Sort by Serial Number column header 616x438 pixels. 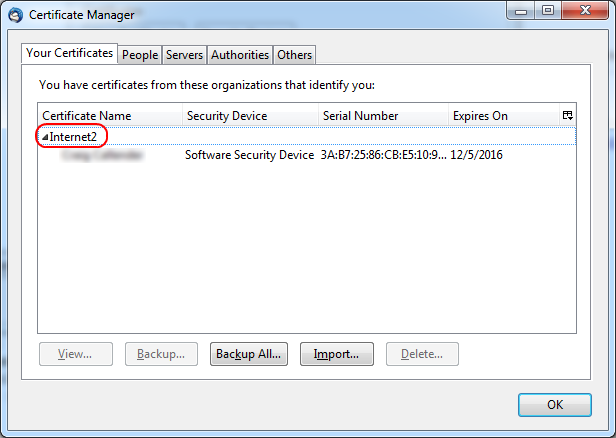(383, 116)
